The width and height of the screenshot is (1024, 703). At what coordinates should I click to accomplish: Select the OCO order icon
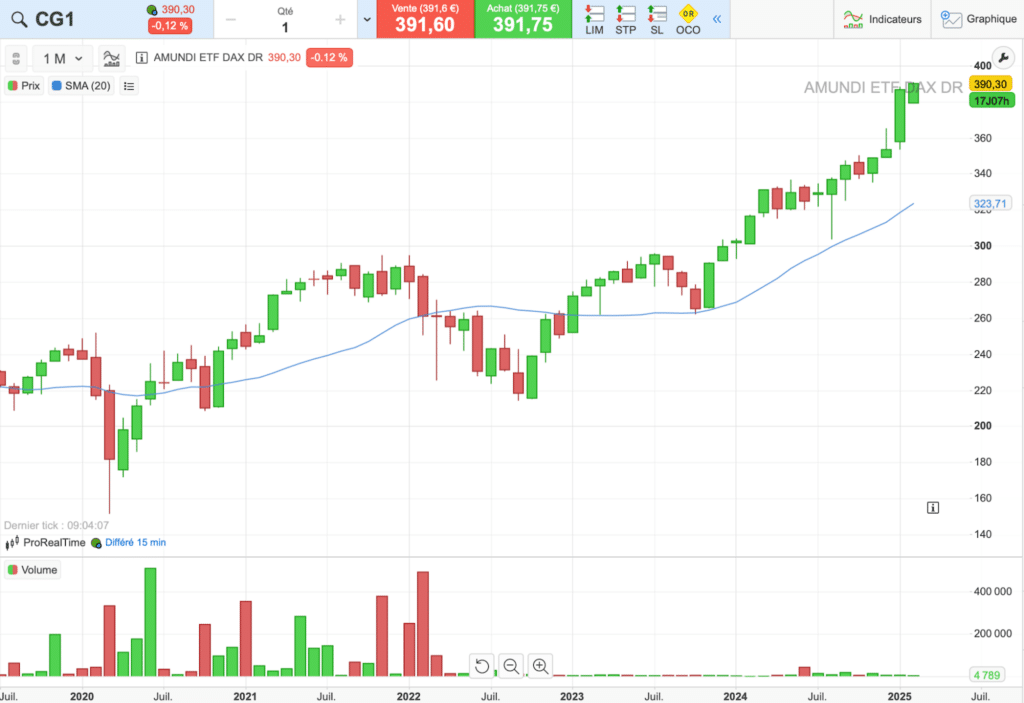[688, 19]
